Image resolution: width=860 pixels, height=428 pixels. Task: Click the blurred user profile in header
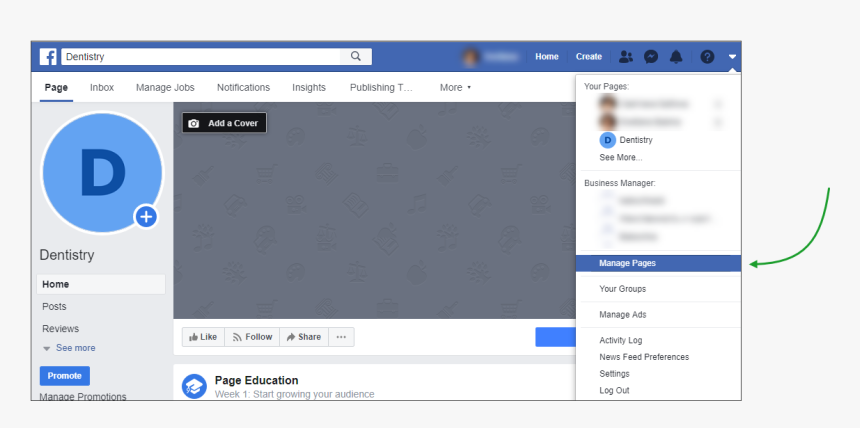490,57
